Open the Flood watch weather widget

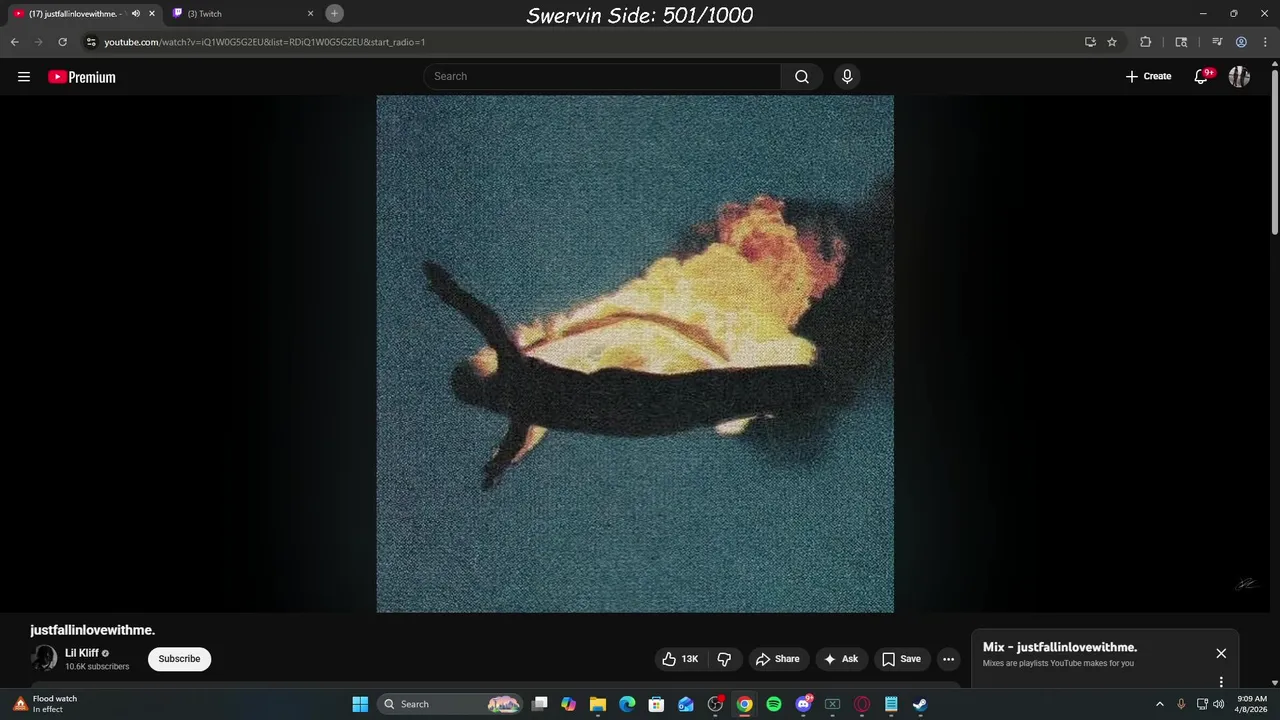[45, 704]
